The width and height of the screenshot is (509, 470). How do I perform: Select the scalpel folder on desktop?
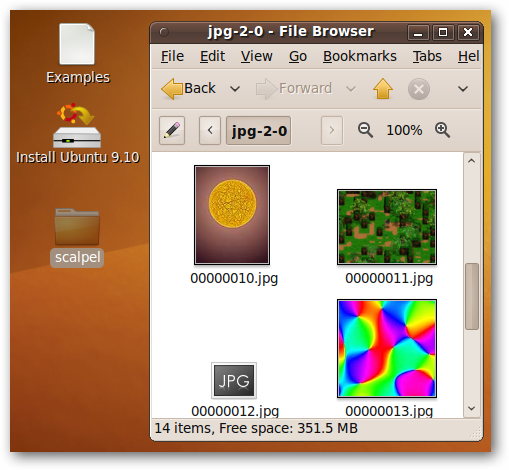[77, 227]
